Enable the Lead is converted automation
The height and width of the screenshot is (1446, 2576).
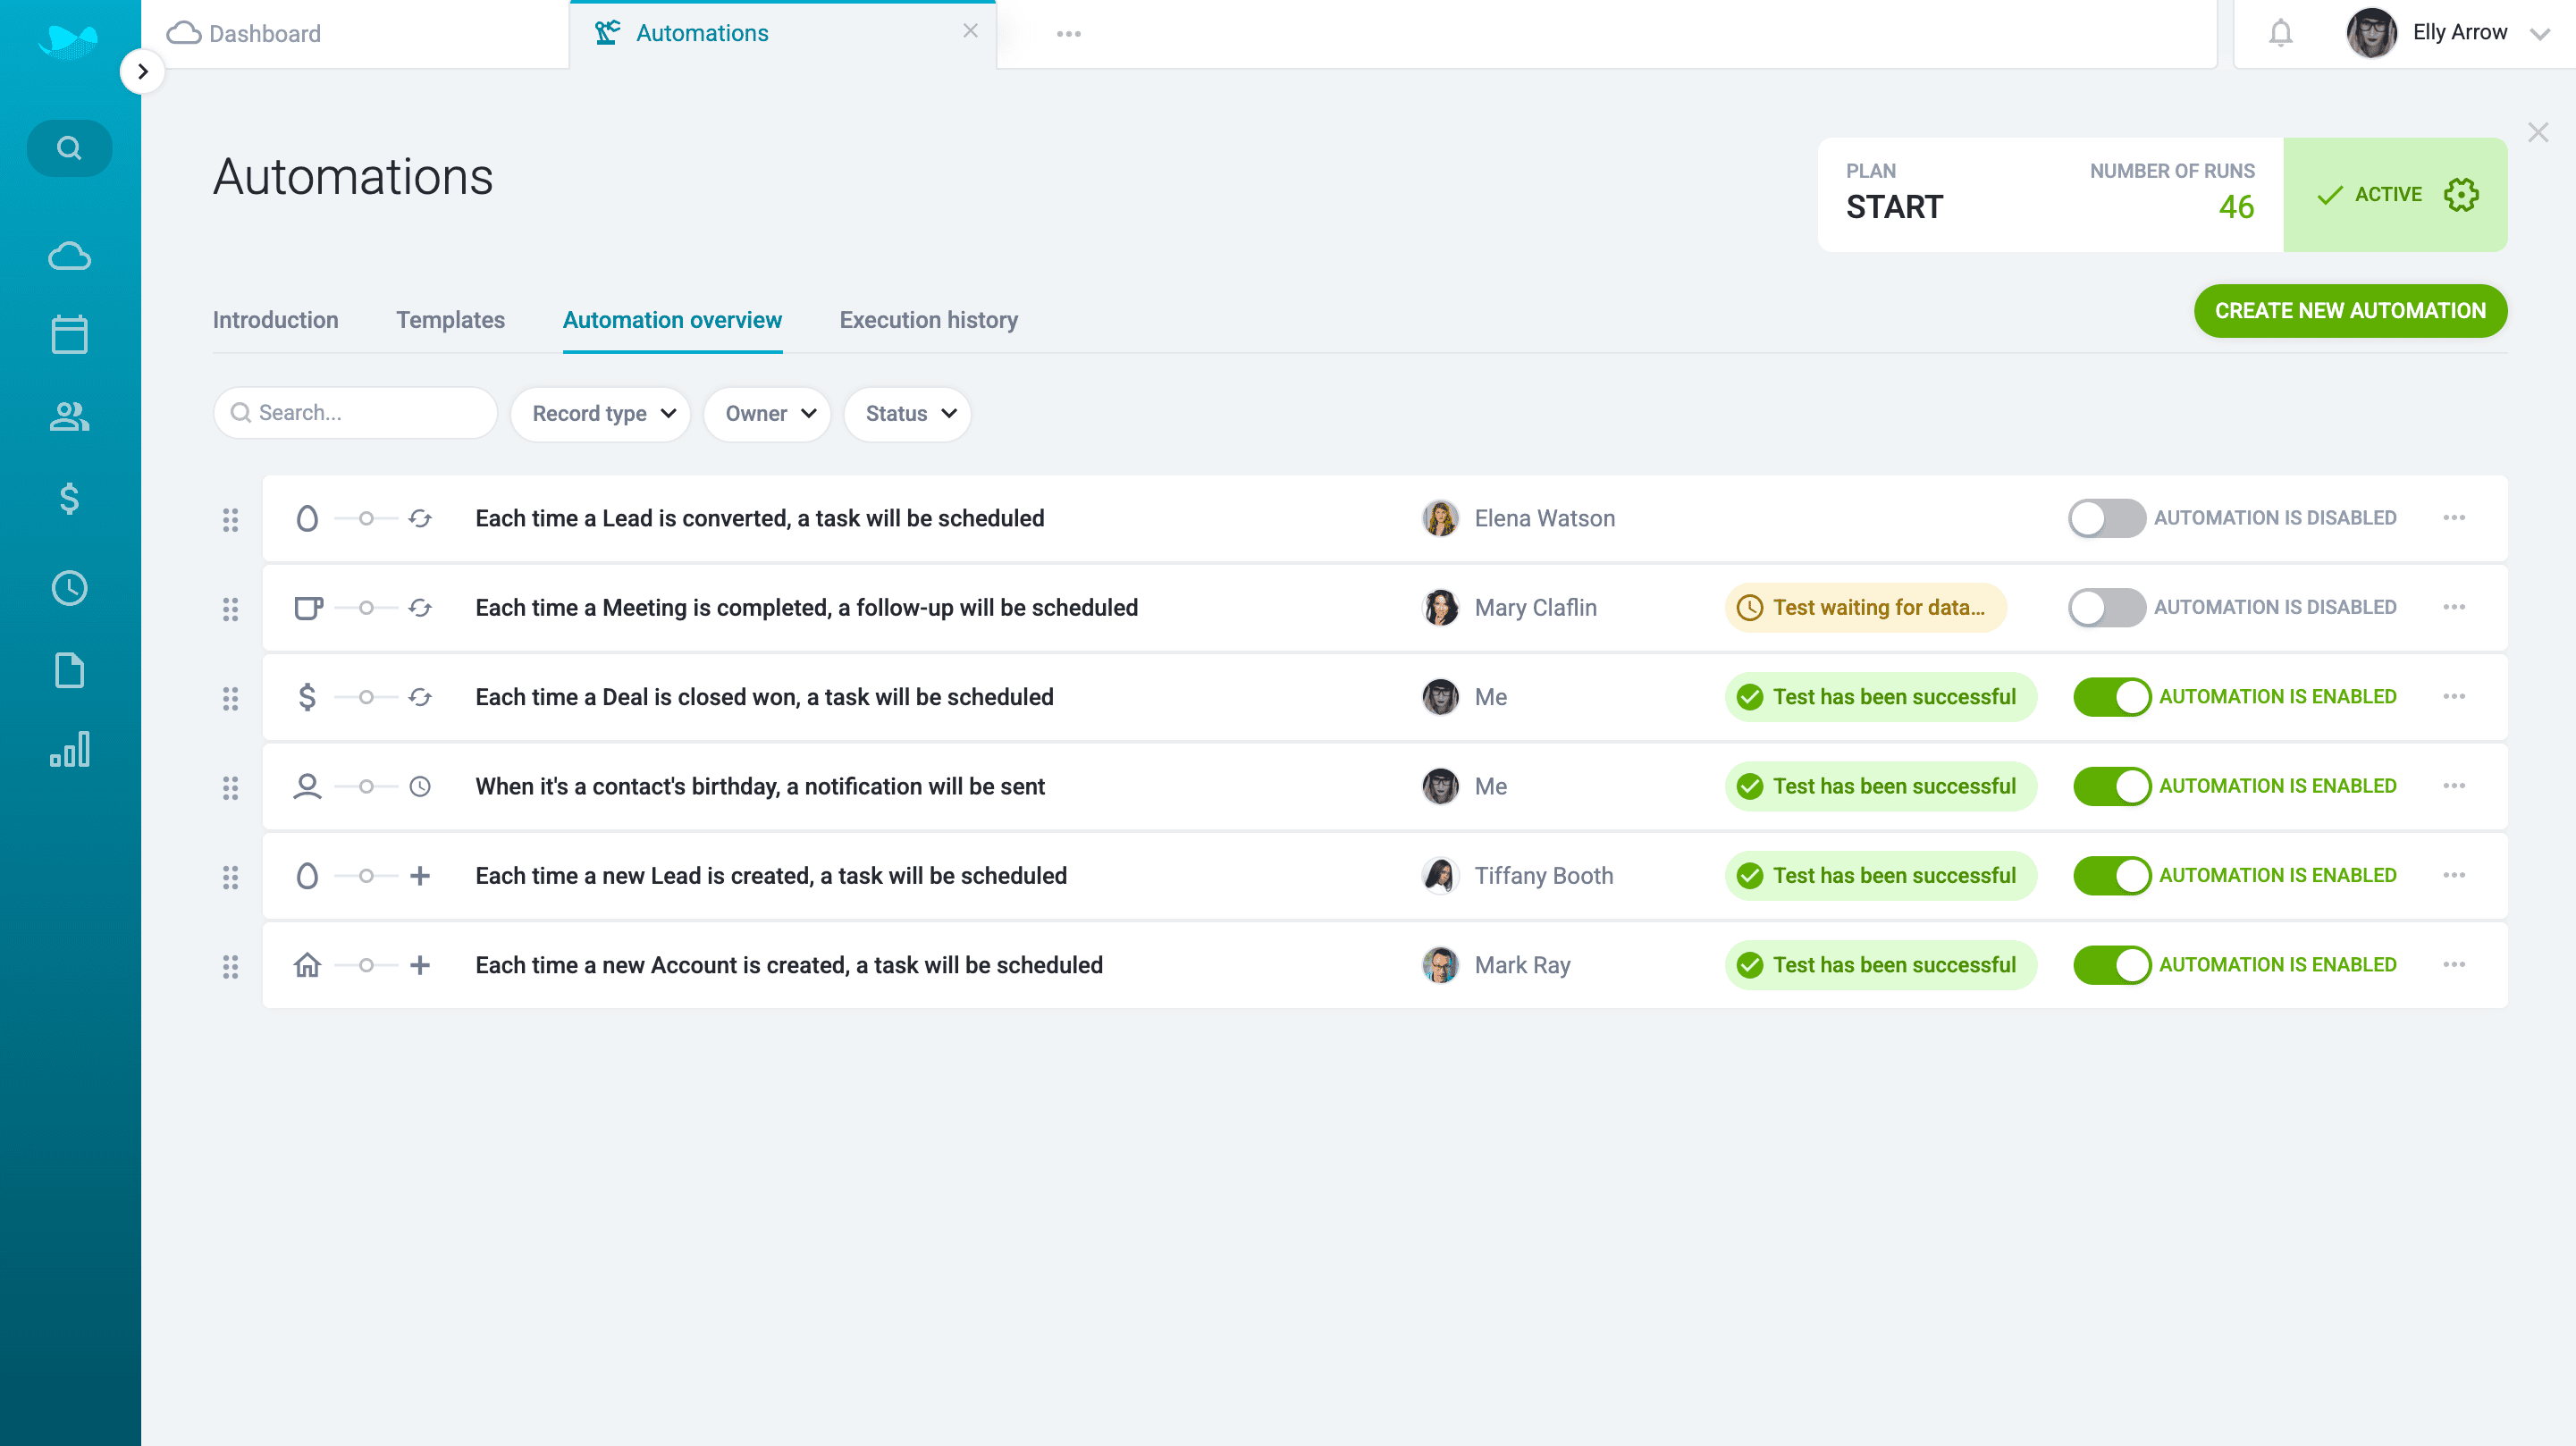click(x=2106, y=518)
